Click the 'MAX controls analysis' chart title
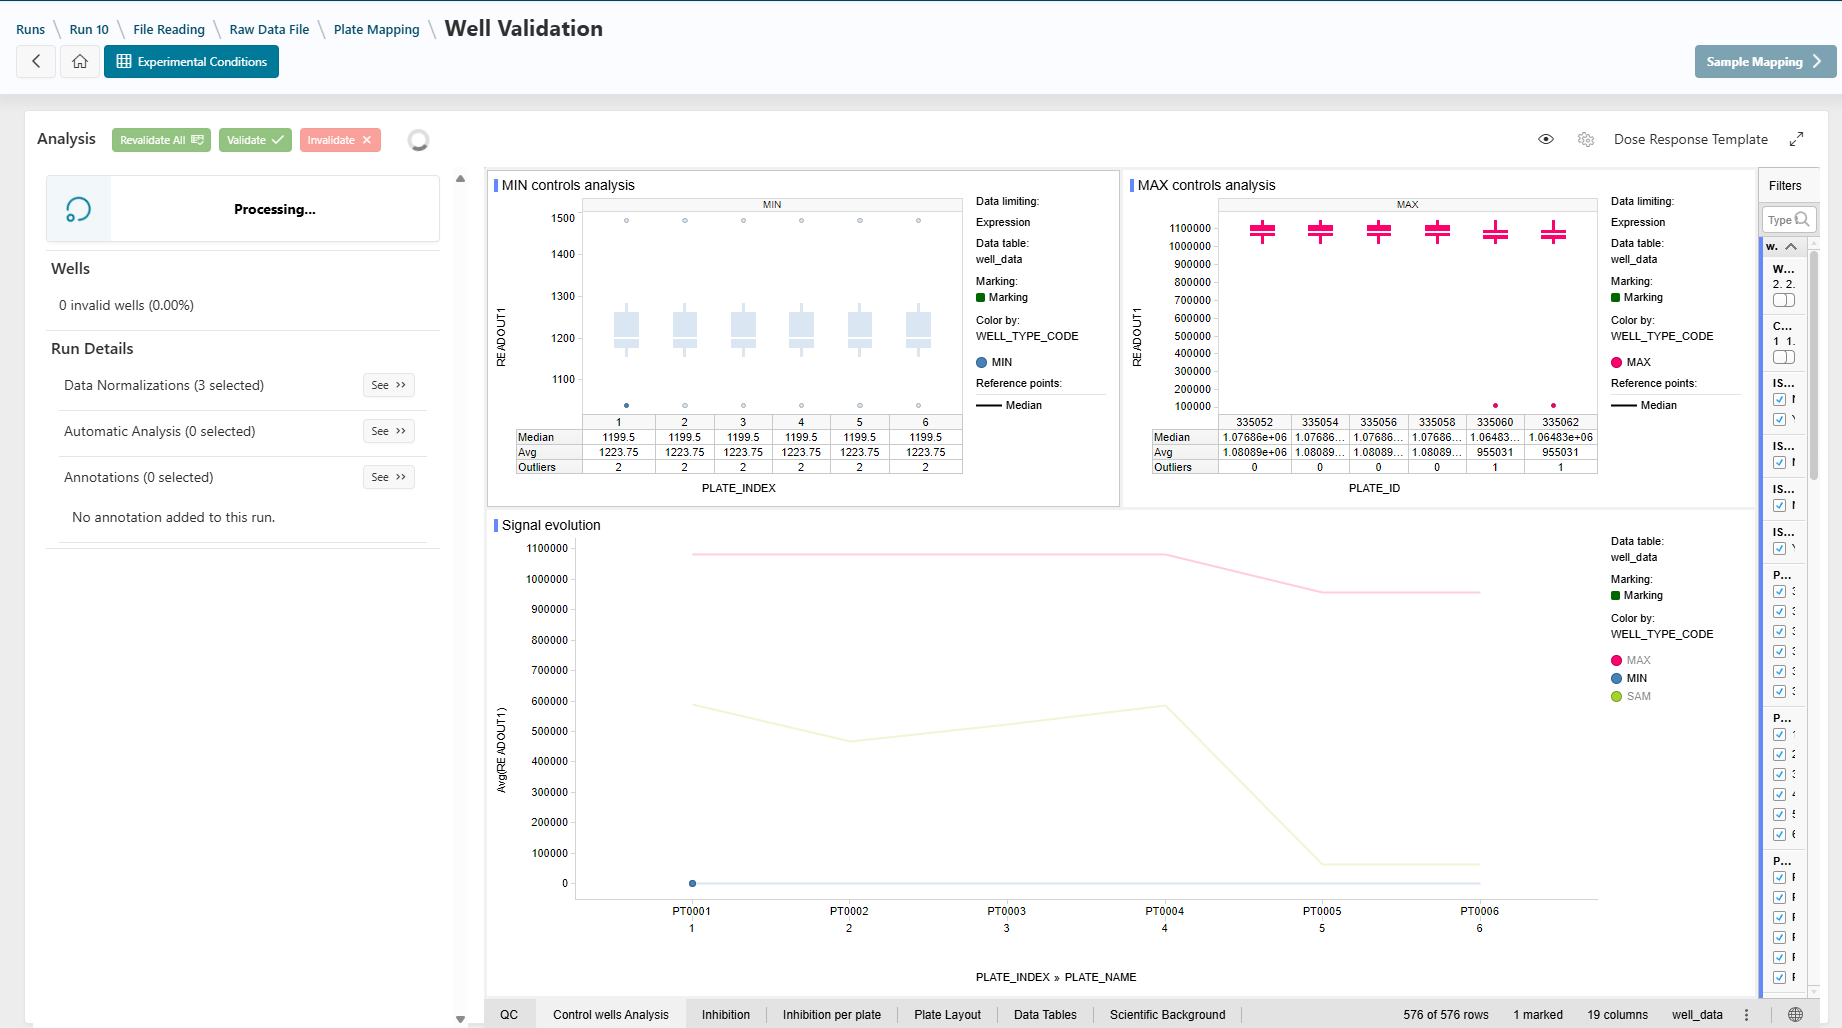 (x=1206, y=185)
